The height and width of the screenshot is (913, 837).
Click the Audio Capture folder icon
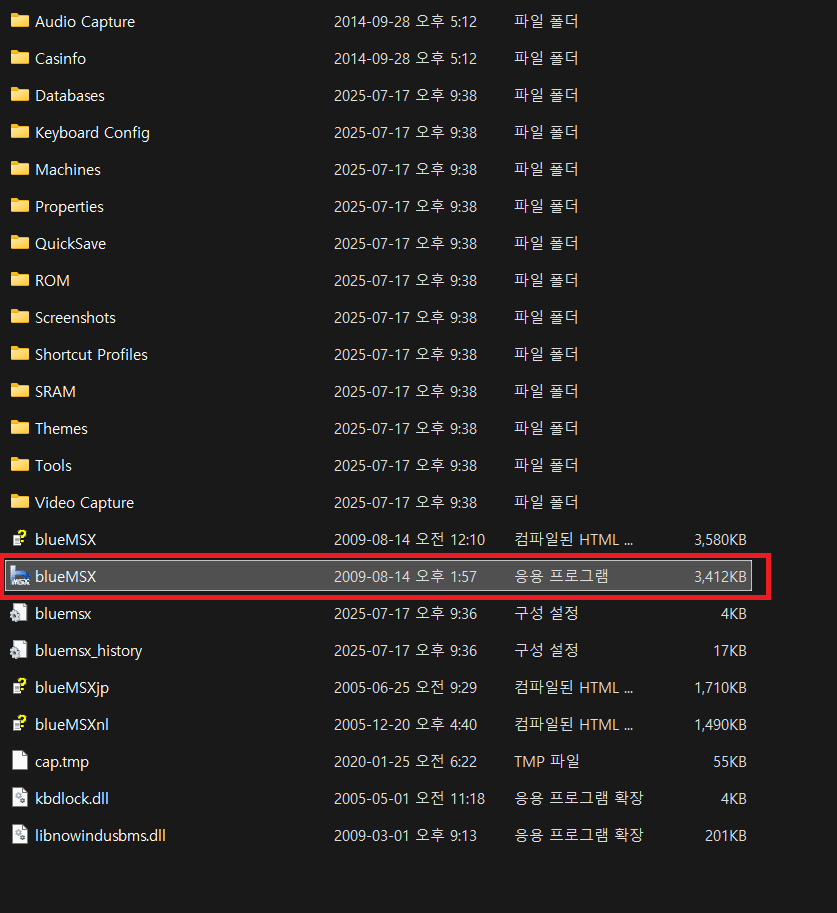20,21
